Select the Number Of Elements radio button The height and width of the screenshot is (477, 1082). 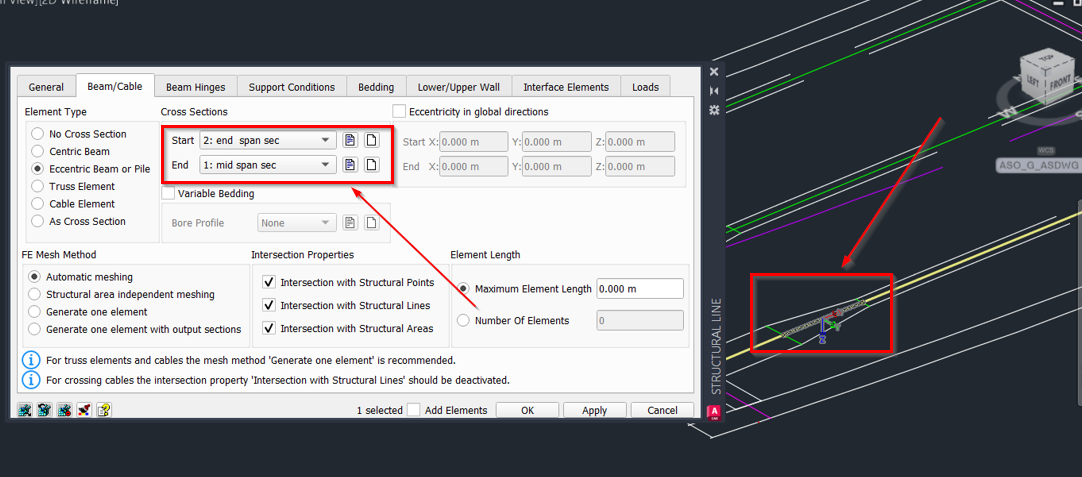point(463,321)
